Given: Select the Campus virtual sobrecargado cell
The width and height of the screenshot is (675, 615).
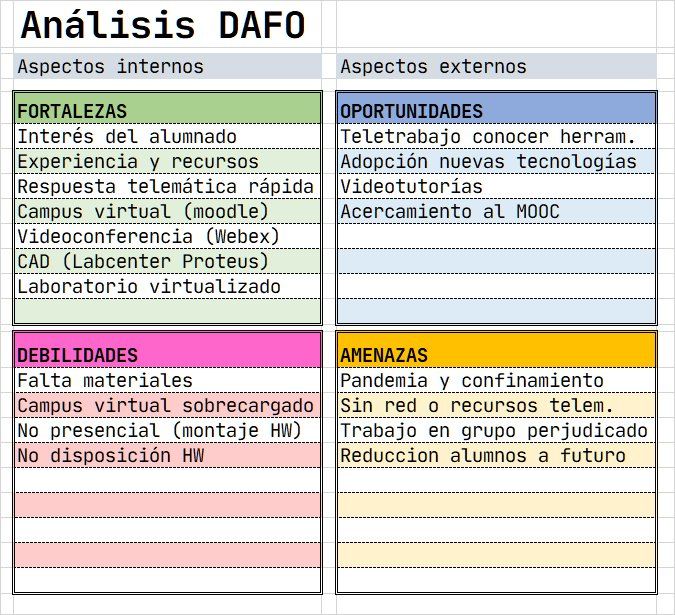Looking at the screenshot, I should tap(167, 405).
